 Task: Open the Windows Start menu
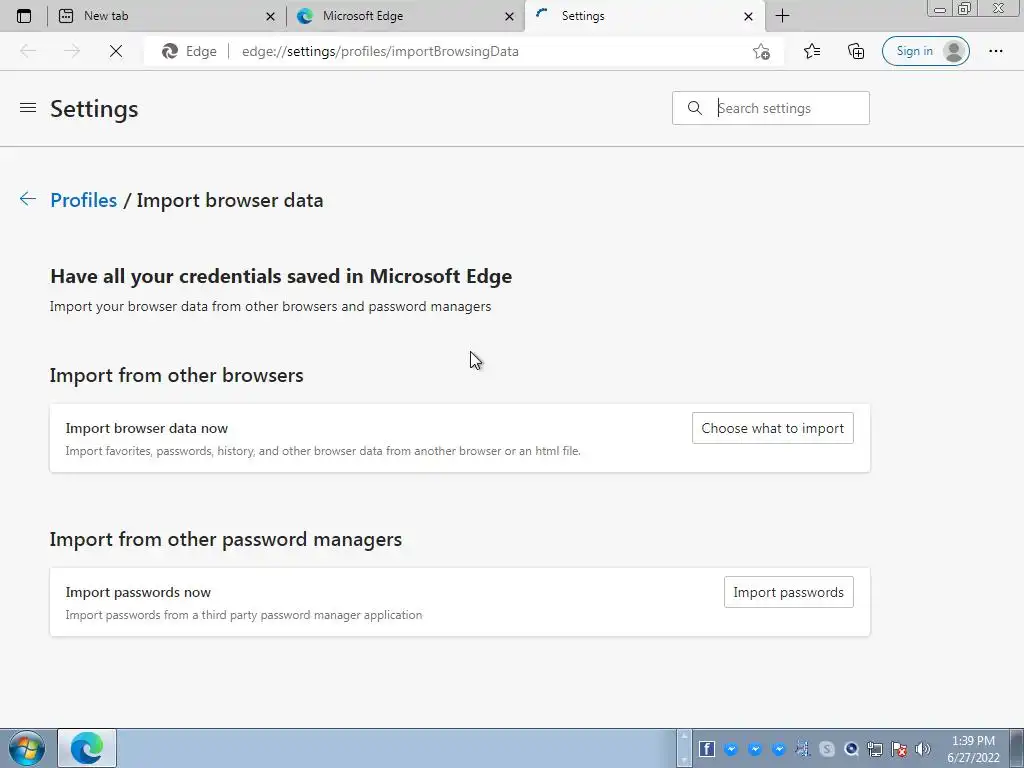point(27,748)
